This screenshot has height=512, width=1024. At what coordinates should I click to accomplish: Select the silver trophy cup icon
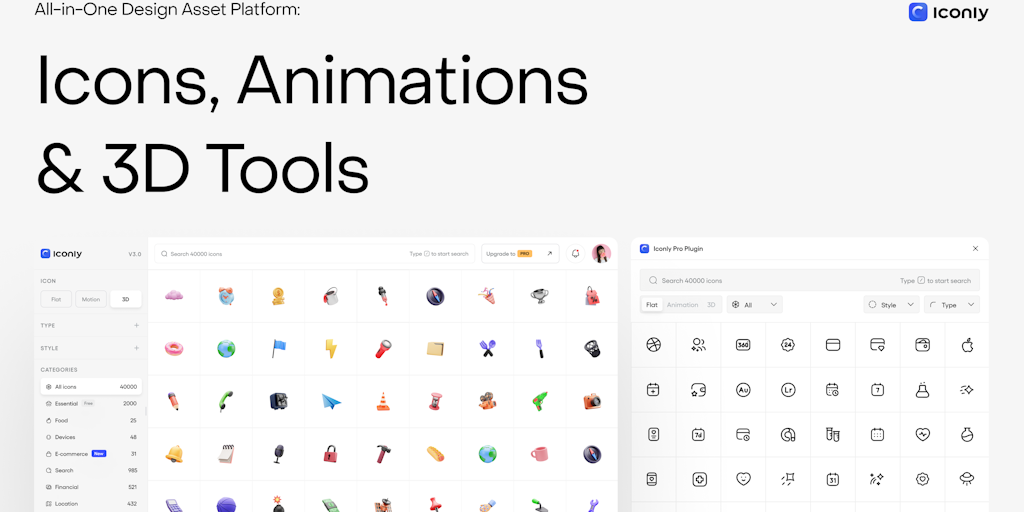click(x=539, y=296)
